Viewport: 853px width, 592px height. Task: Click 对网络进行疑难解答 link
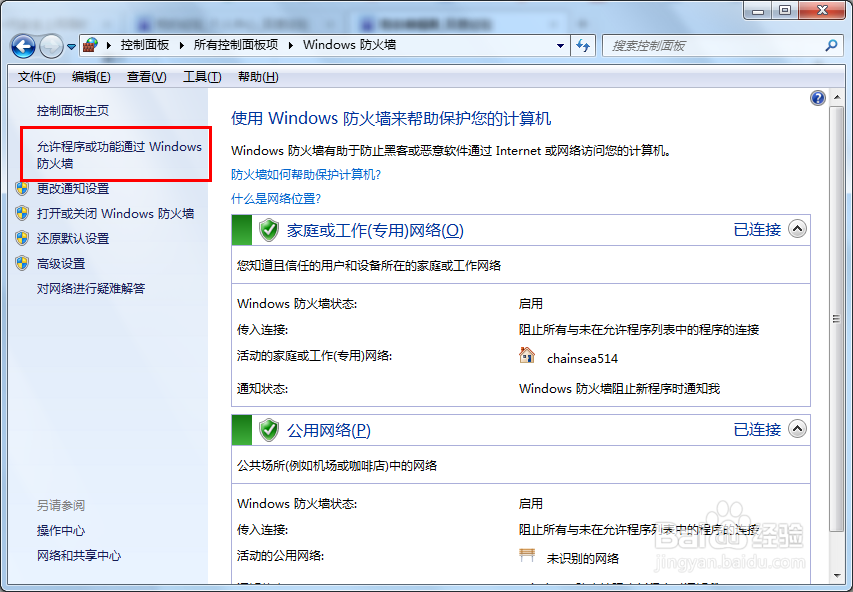pyautogui.click(x=91, y=288)
